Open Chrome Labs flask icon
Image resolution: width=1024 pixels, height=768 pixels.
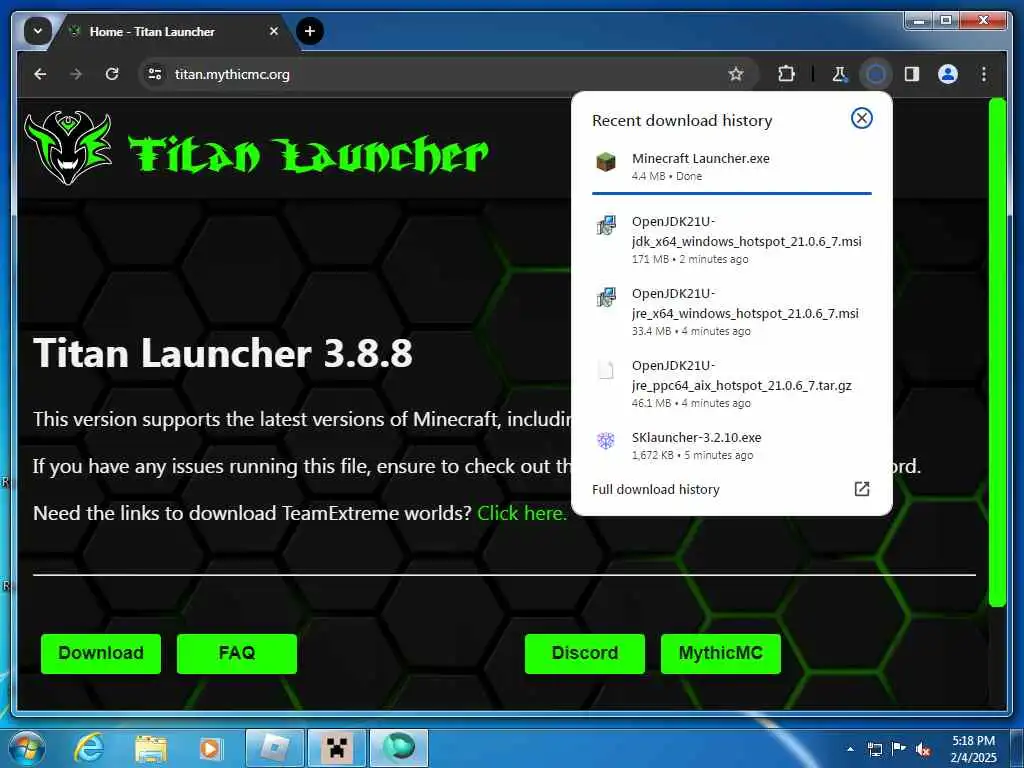tap(840, 74)
